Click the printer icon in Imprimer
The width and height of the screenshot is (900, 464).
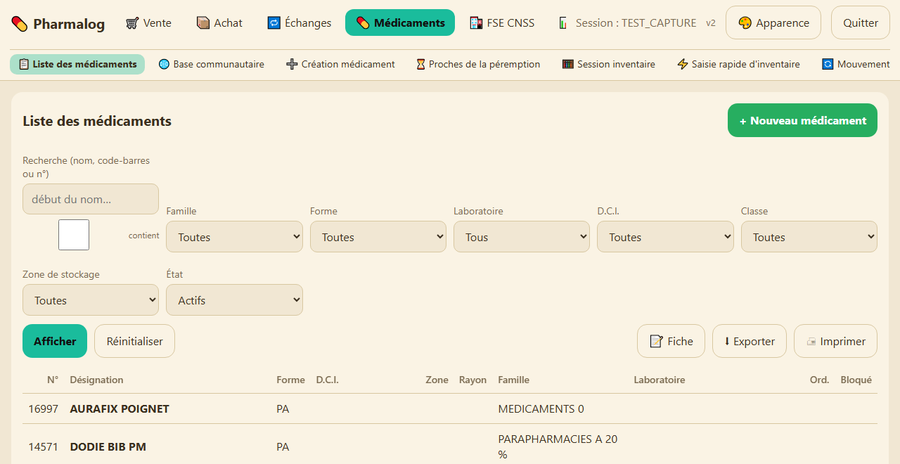811,342
